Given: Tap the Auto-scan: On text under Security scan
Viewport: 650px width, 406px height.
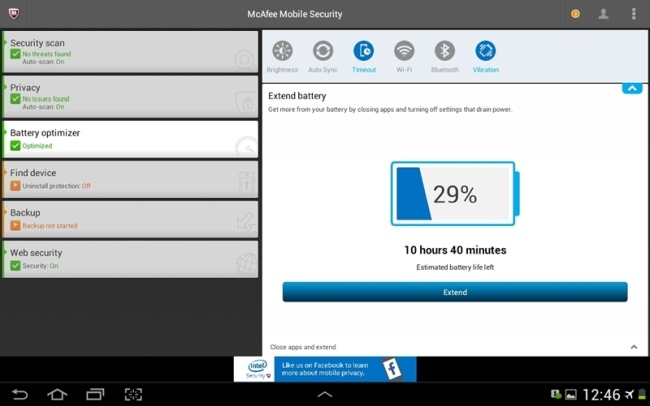Looking at the screenshot, I should tap(43, 61).
